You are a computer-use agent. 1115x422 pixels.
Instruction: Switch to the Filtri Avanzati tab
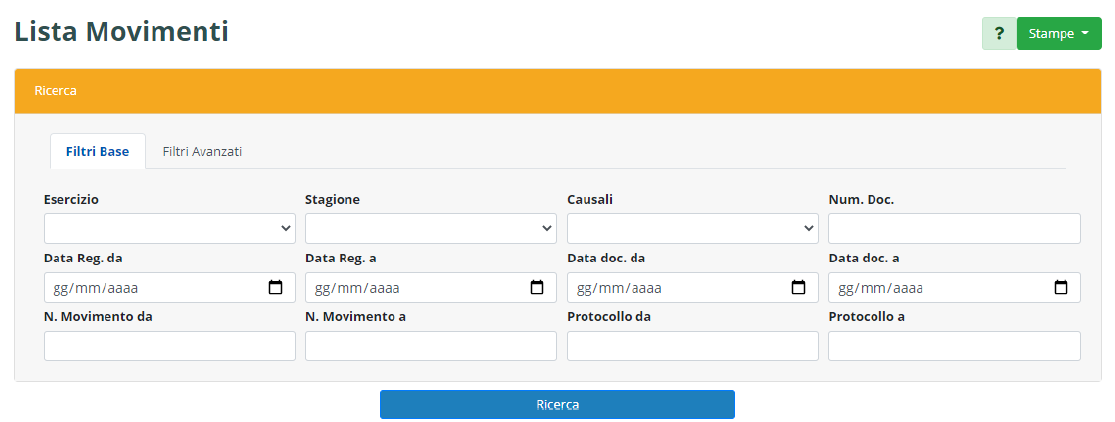pyautogui.click(x=202, y=152)
